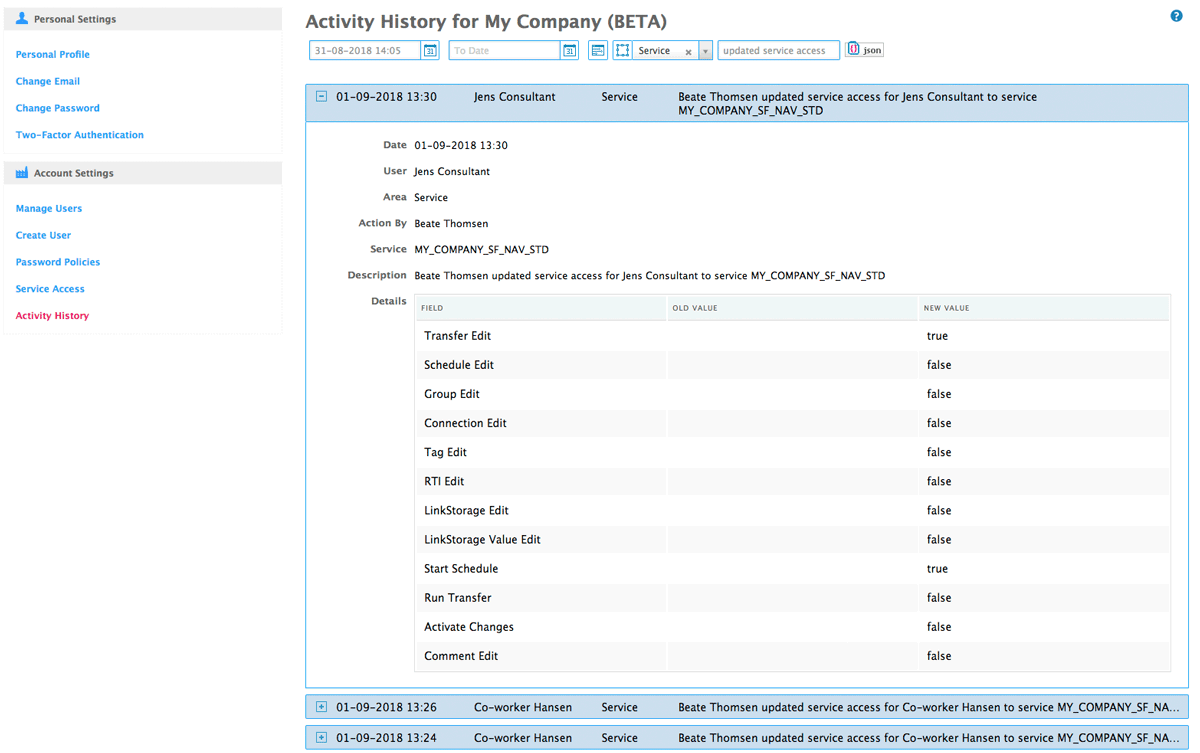Click the area selection icon before Service
This screenshot has height=753, width=1200.
[x=622, y=51]
